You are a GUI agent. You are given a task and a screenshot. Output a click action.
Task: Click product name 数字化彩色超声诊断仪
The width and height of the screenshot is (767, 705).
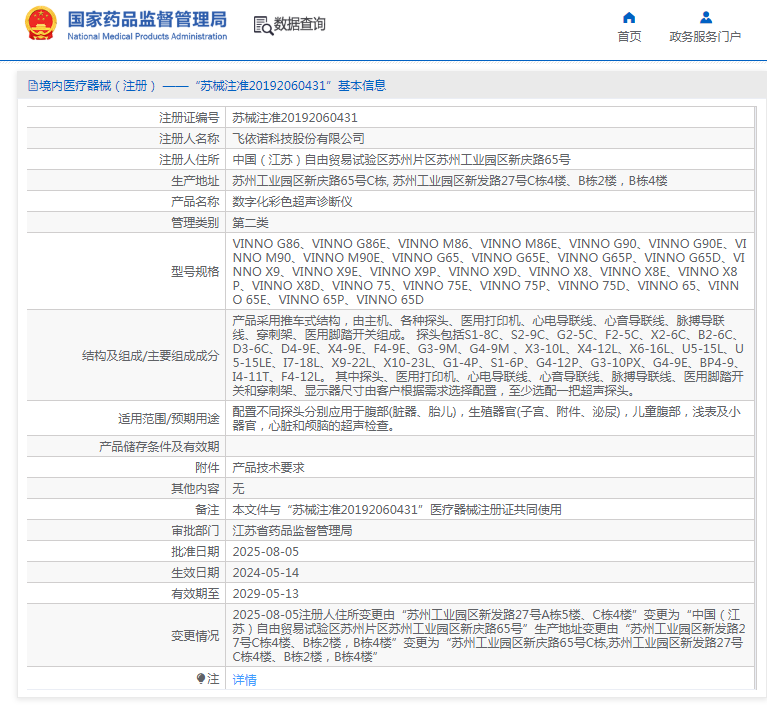[x=292, y=202]
